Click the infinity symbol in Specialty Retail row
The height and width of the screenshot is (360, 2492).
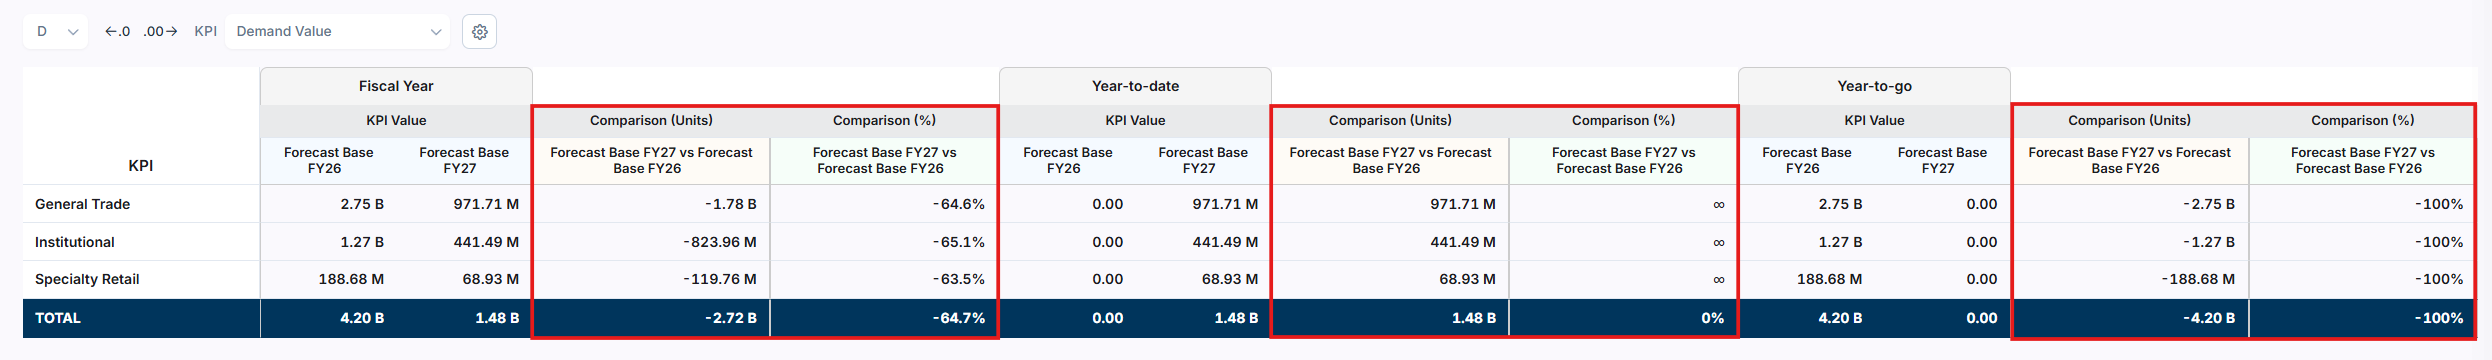pyautogui.click(x=1718, y=280)
